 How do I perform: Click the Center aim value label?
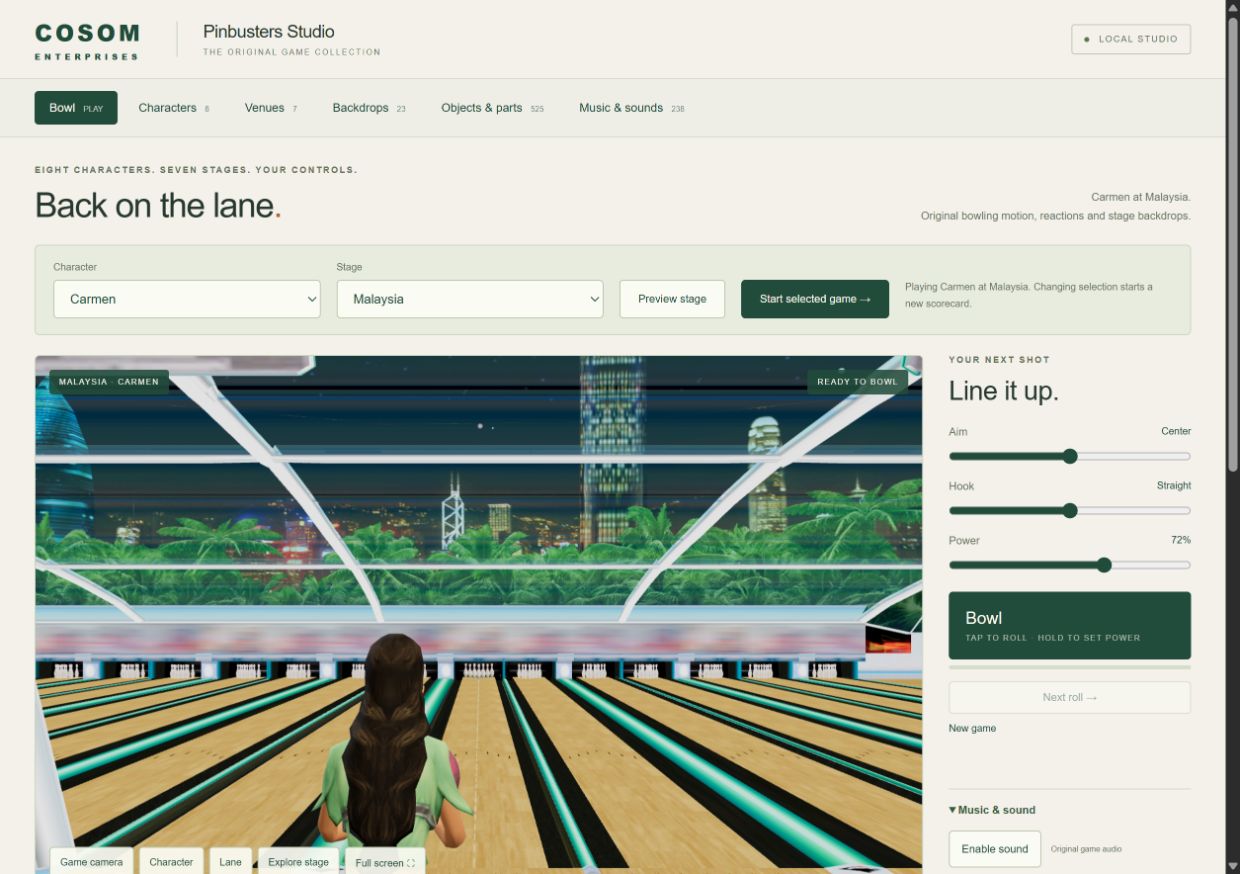click(1176, 431)
